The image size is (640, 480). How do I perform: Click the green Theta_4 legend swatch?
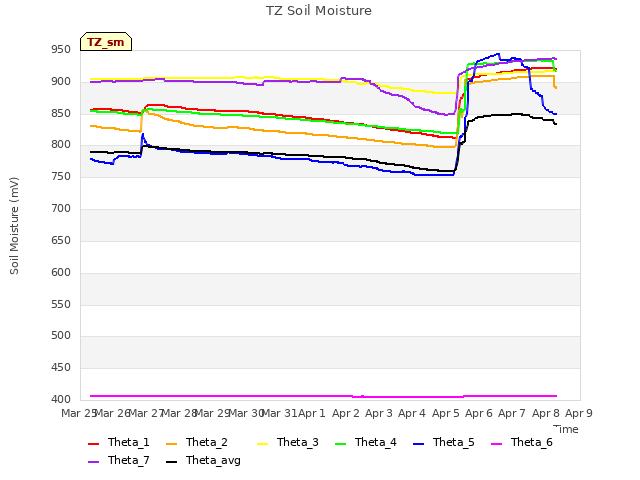341,444
